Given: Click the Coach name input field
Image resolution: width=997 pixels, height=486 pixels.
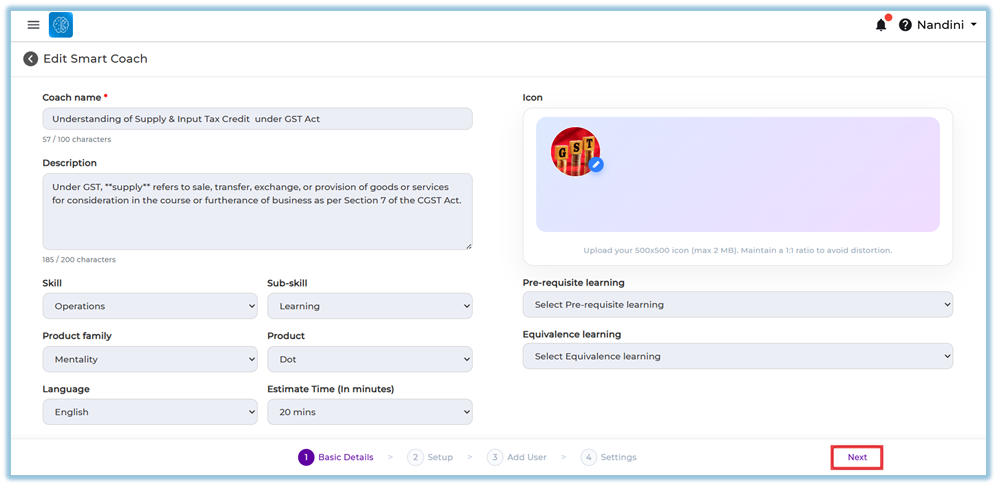Looking at the screenshot, I should (x=257, y=119).
